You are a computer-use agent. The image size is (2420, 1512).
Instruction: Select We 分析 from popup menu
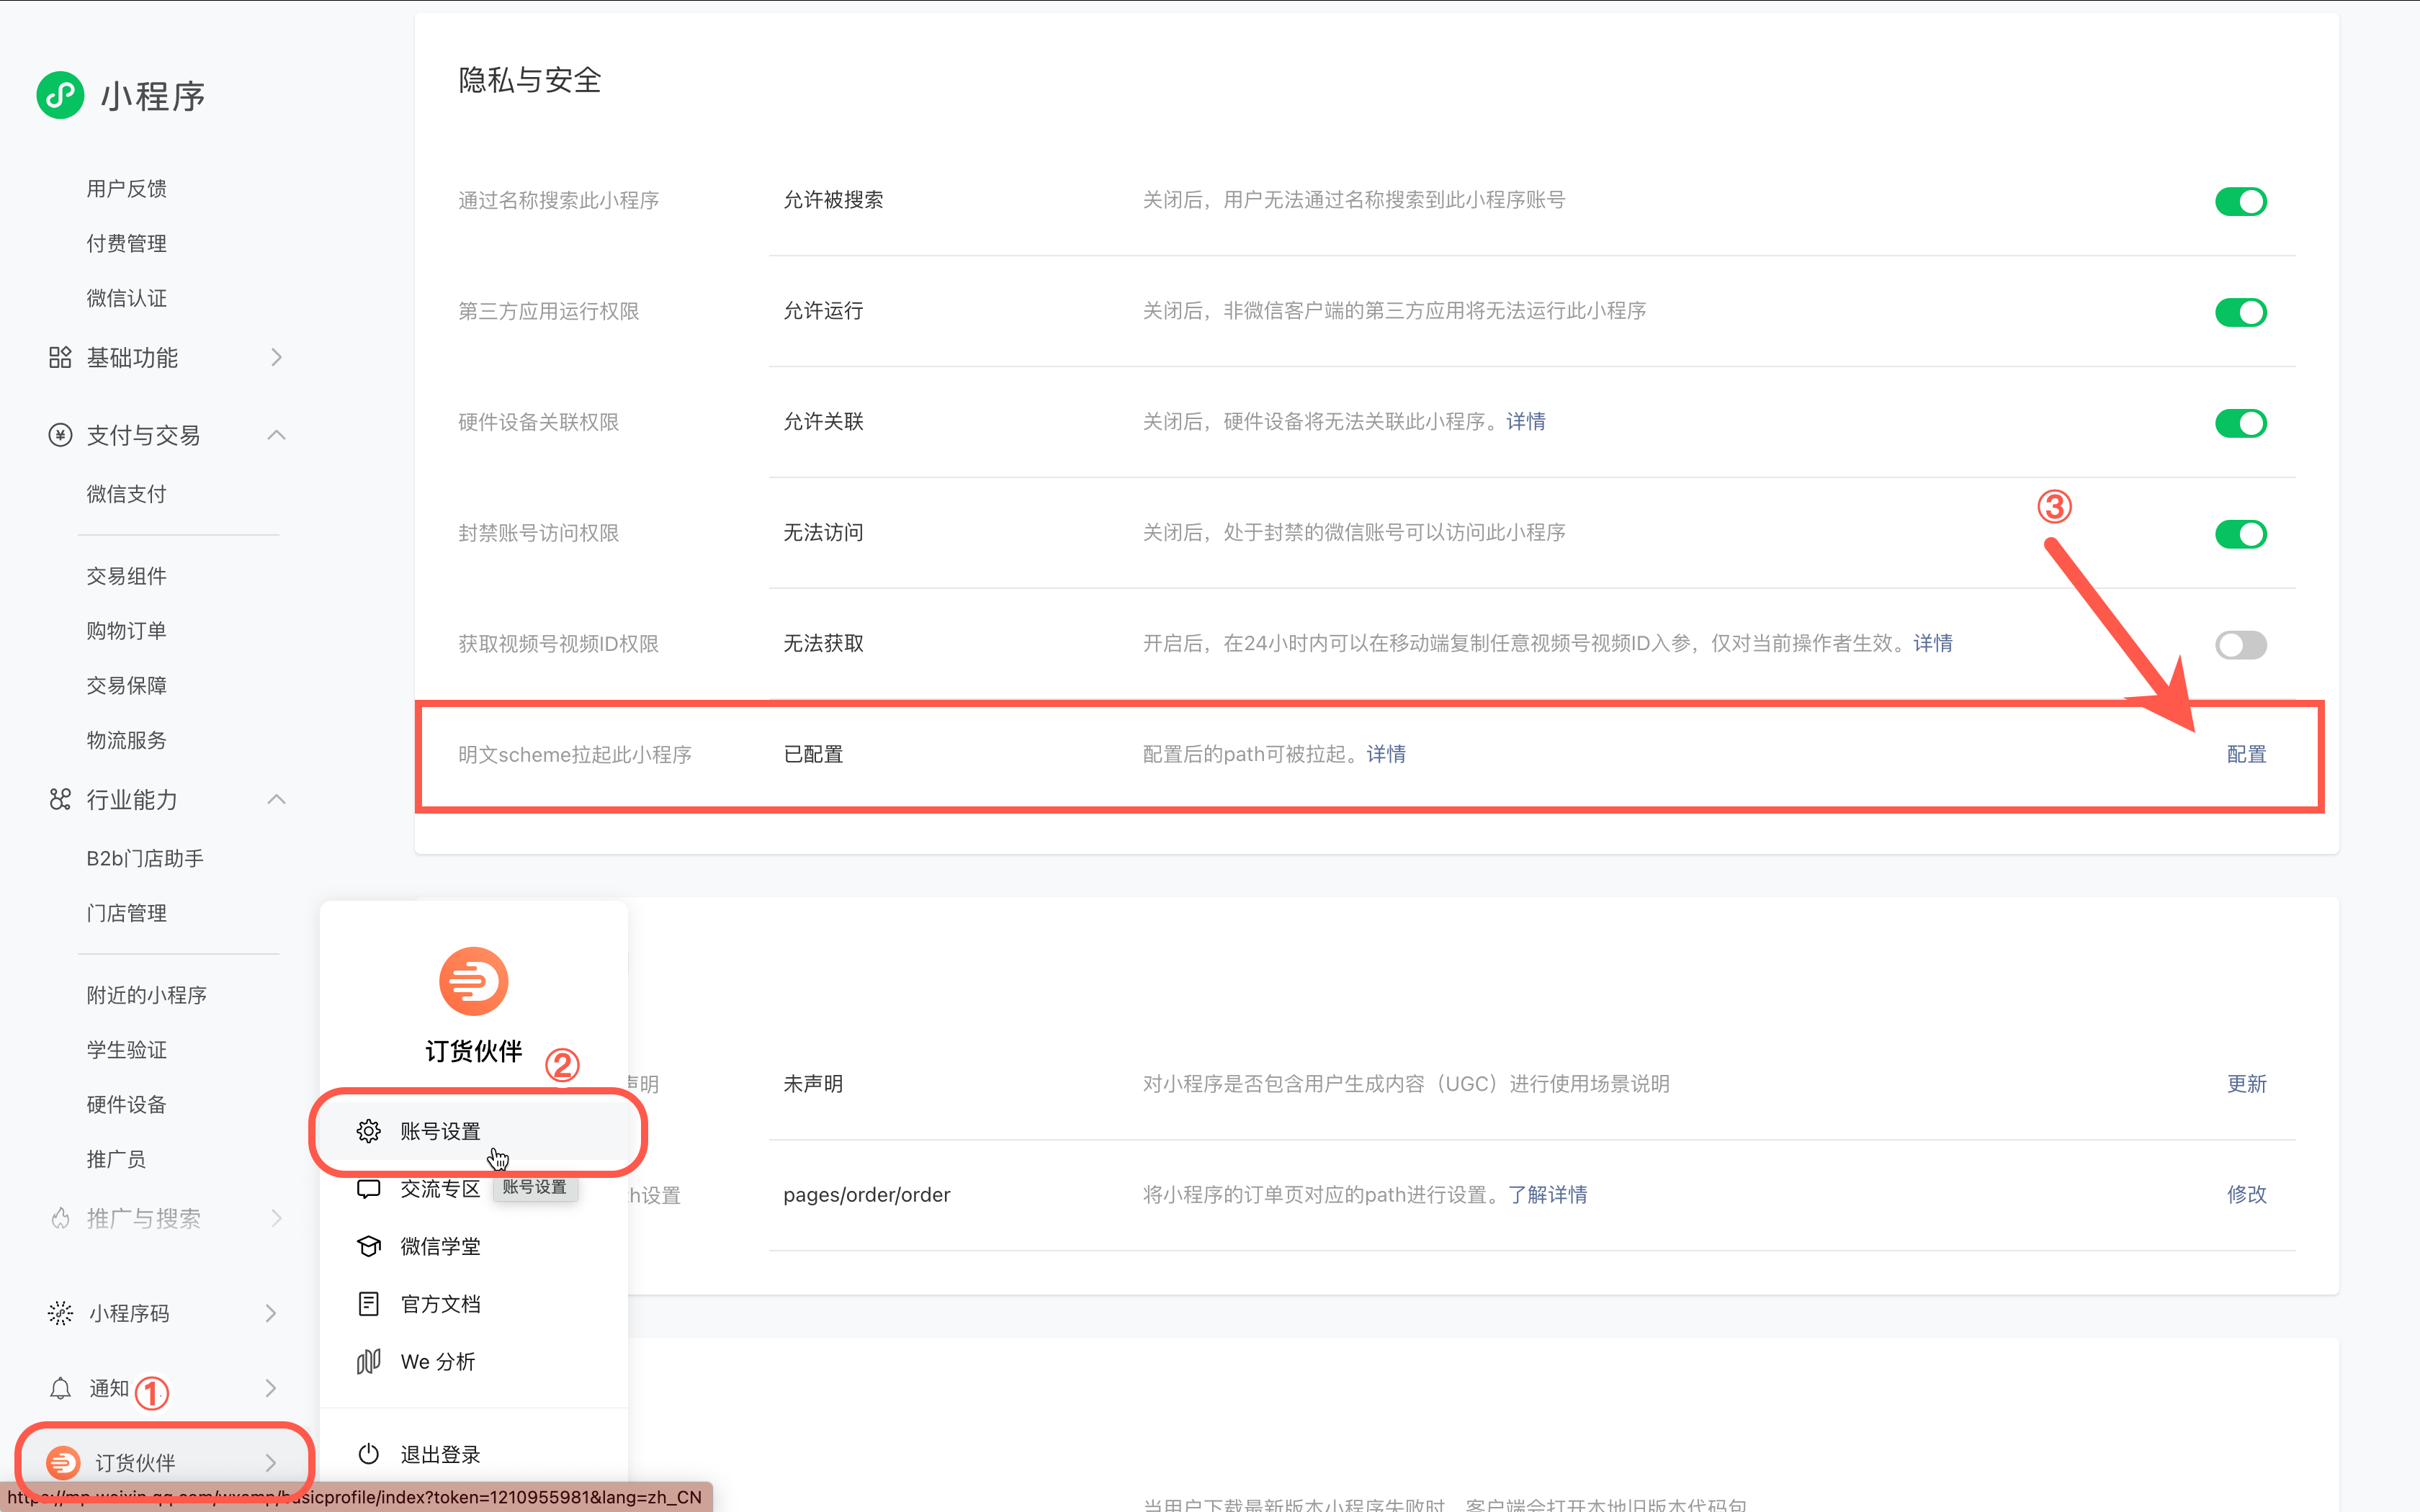point(438,1361)
